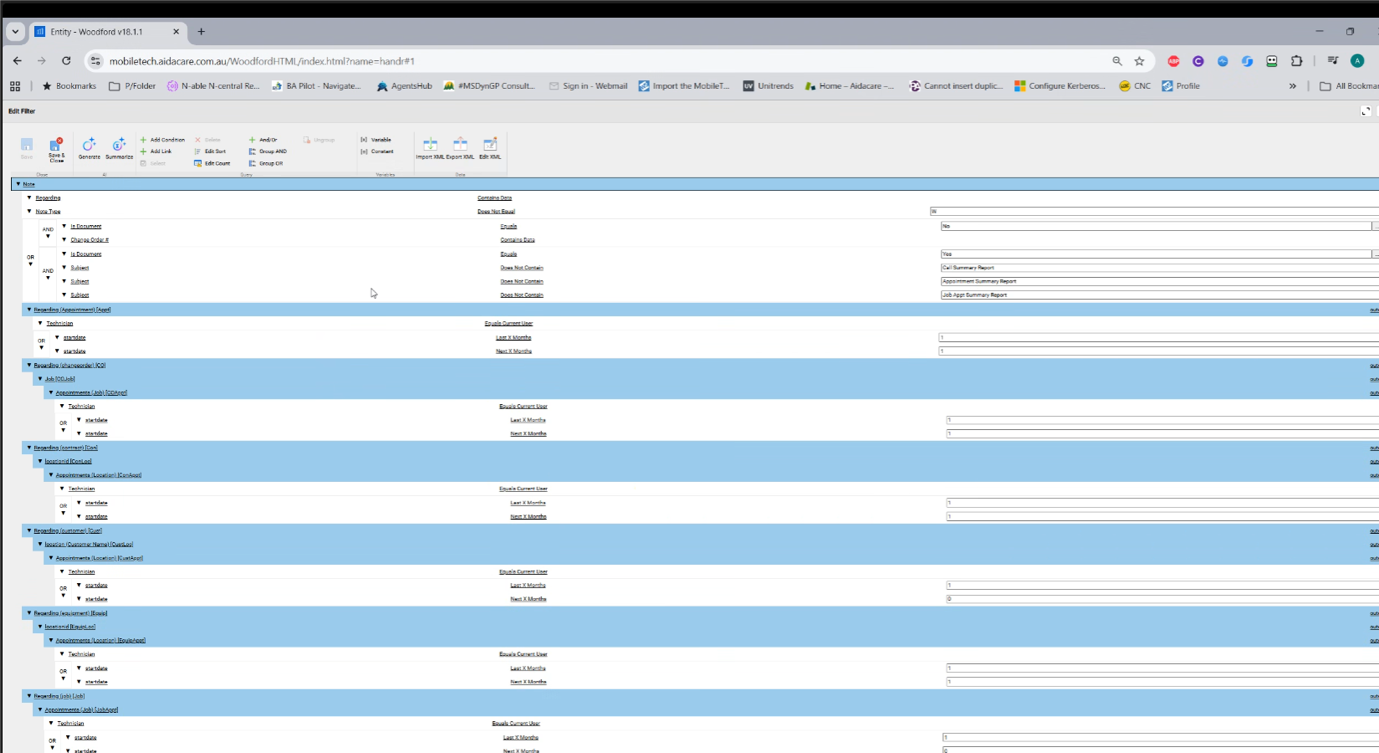Click the Save & Close toolbar icon
1379x753 pixels.
(56, 150)
